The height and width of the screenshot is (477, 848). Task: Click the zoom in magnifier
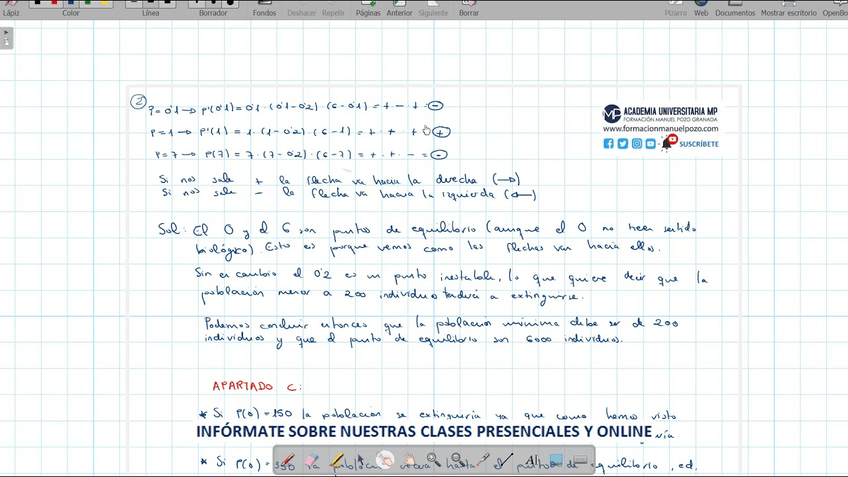tap(433, 461)
